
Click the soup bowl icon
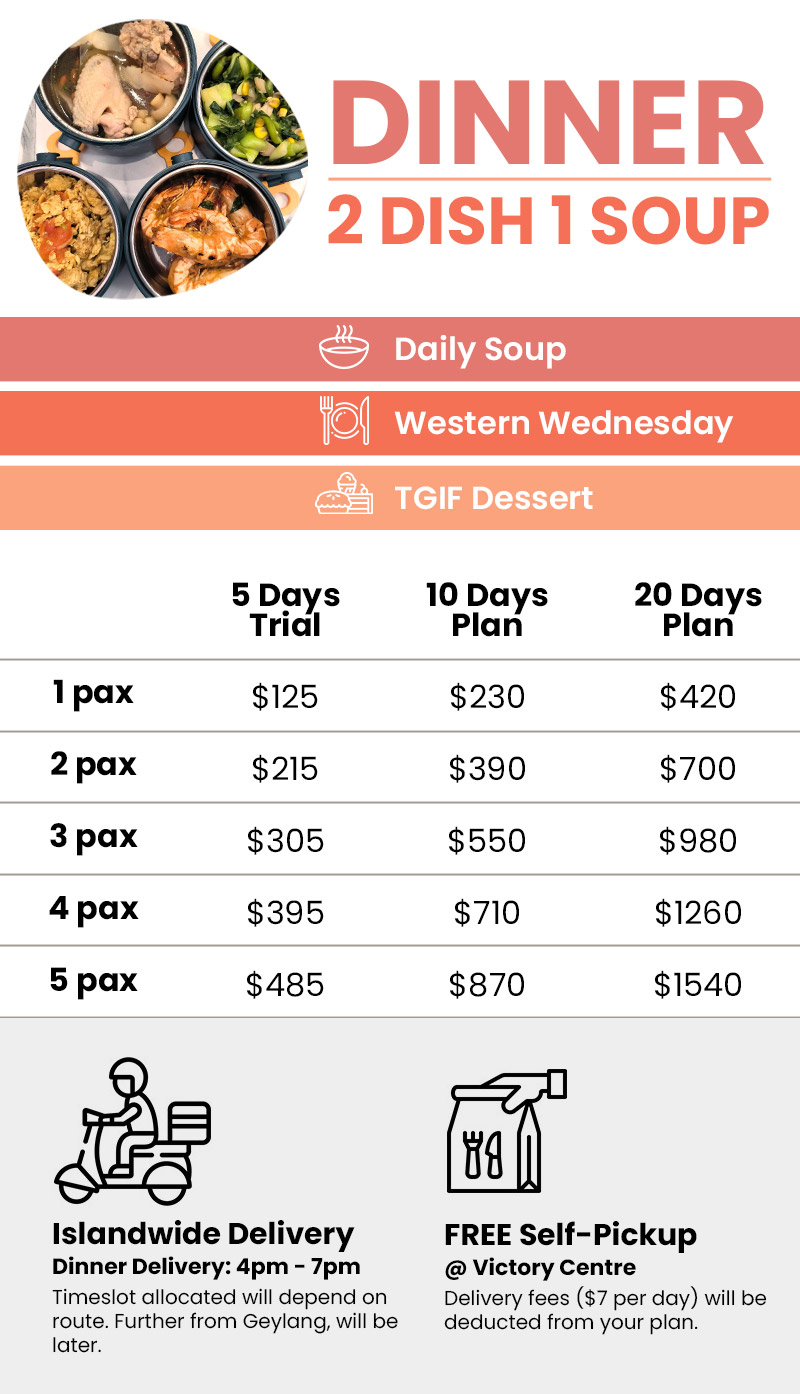(344, 347)
